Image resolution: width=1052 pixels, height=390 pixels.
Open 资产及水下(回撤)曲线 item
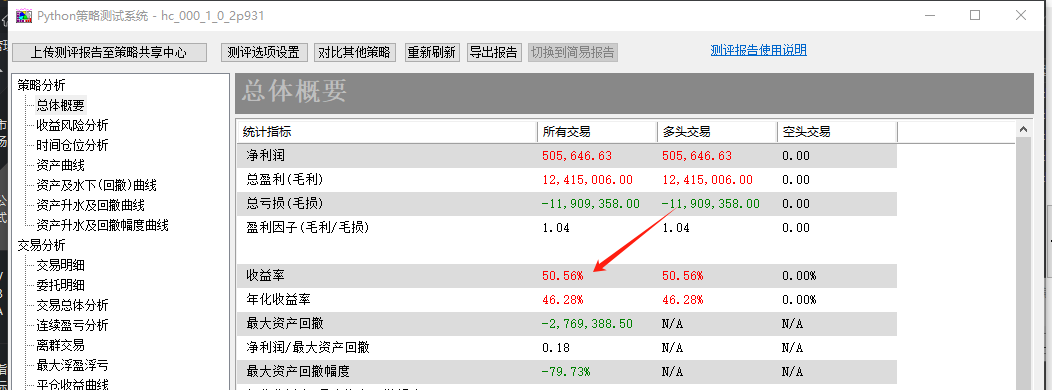pyautogui.click(x=96, y=185)
